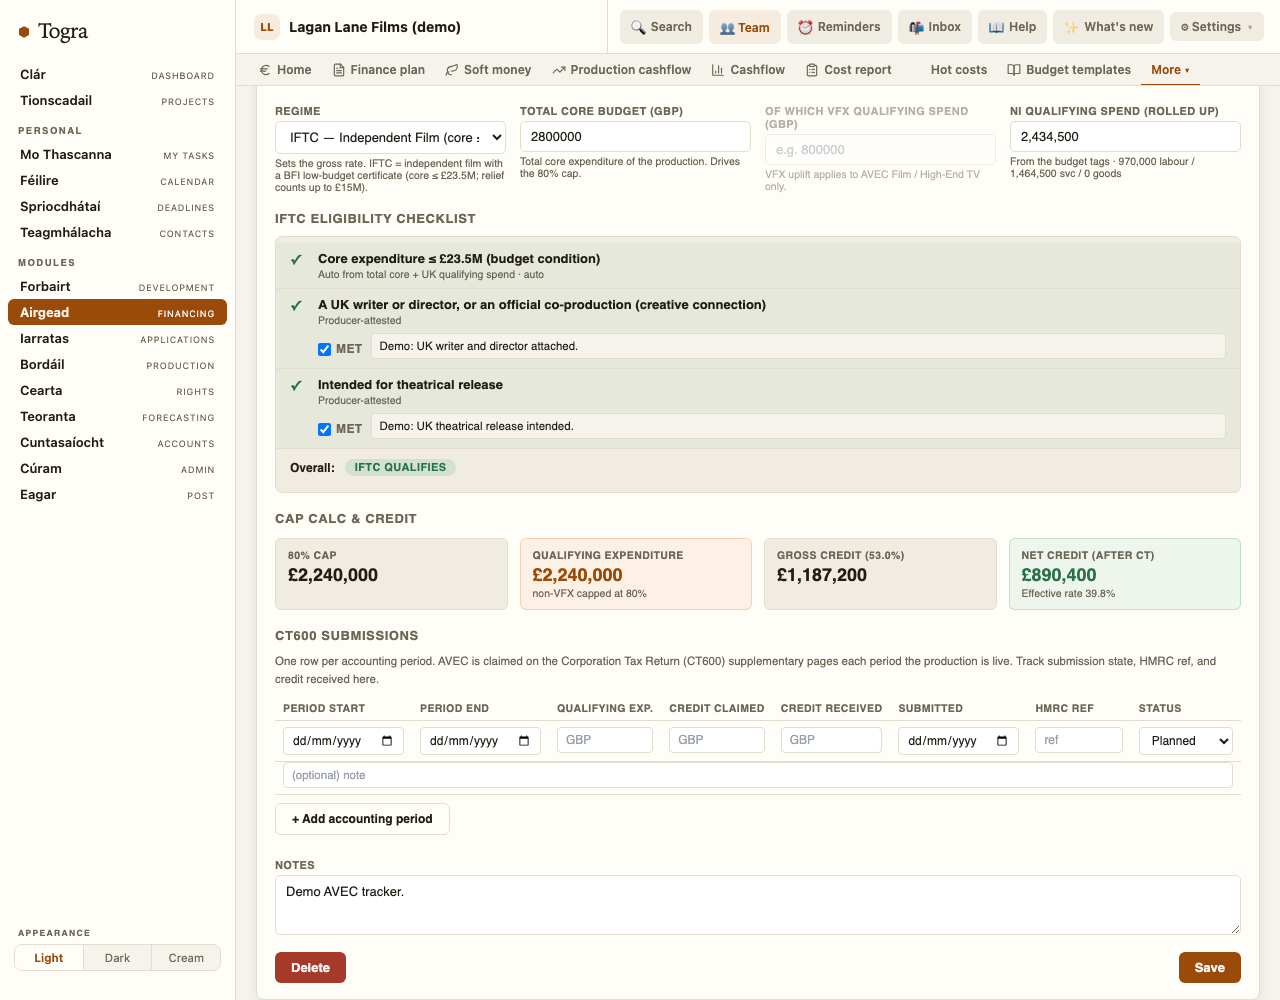Uncheck MET for theatrical release

(x=324, y=429)
